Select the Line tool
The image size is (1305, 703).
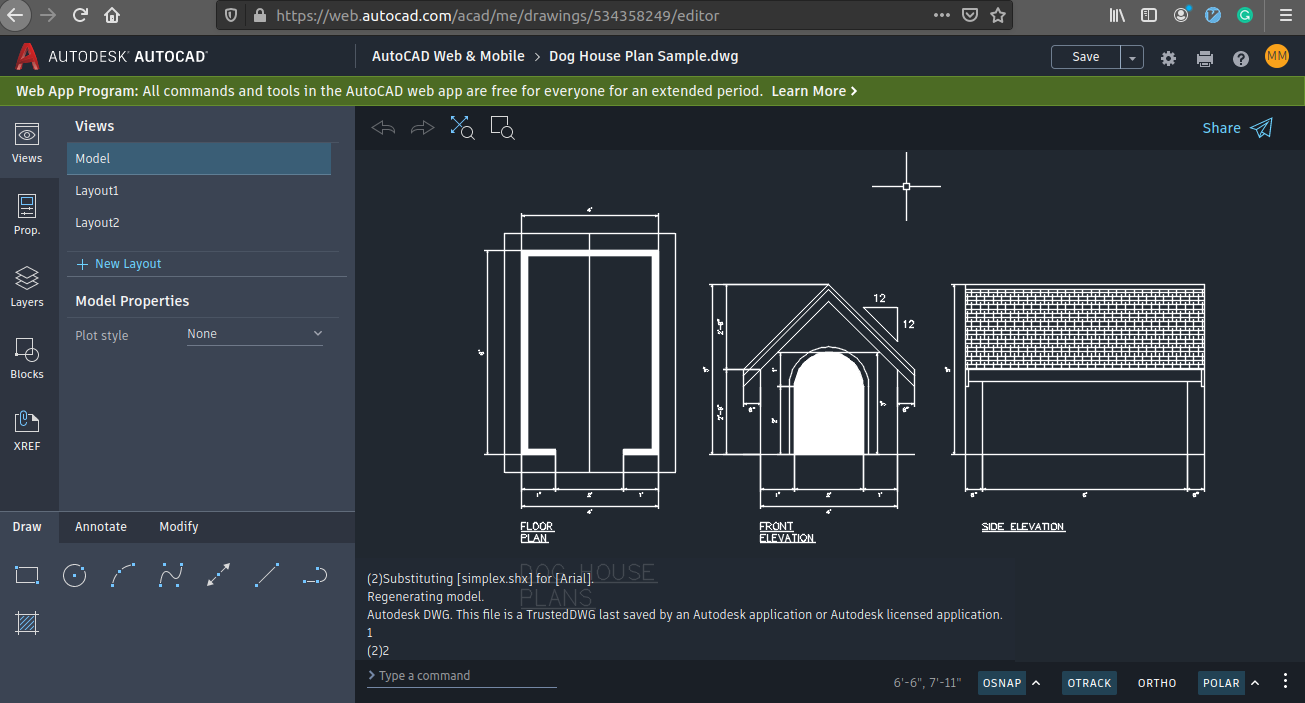(266, 575)
